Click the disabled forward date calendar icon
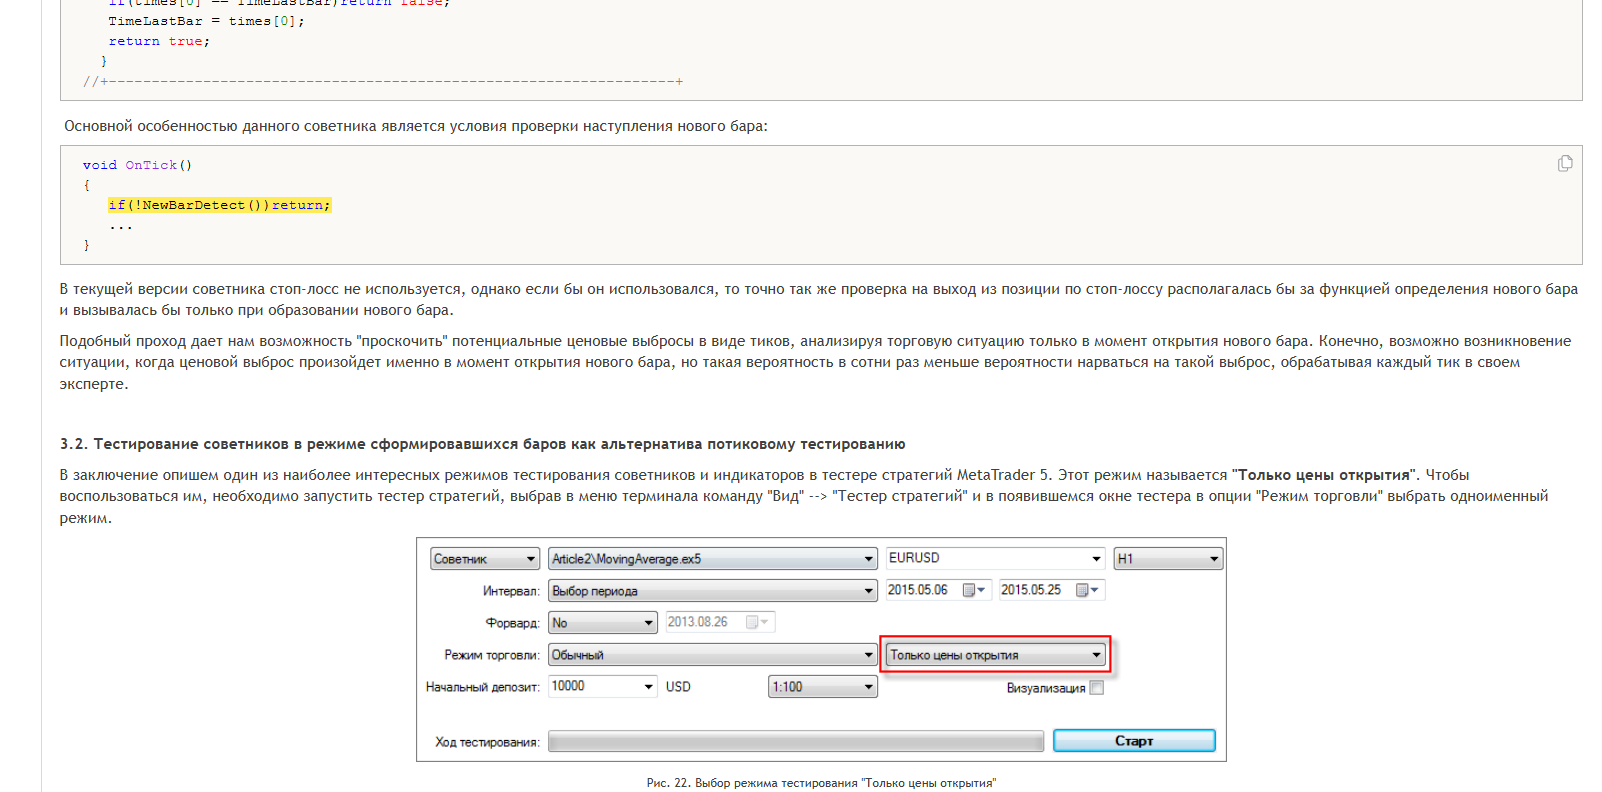Image resolution: width=1602 pixels, height=792 pixels. [x=757, y=622]
